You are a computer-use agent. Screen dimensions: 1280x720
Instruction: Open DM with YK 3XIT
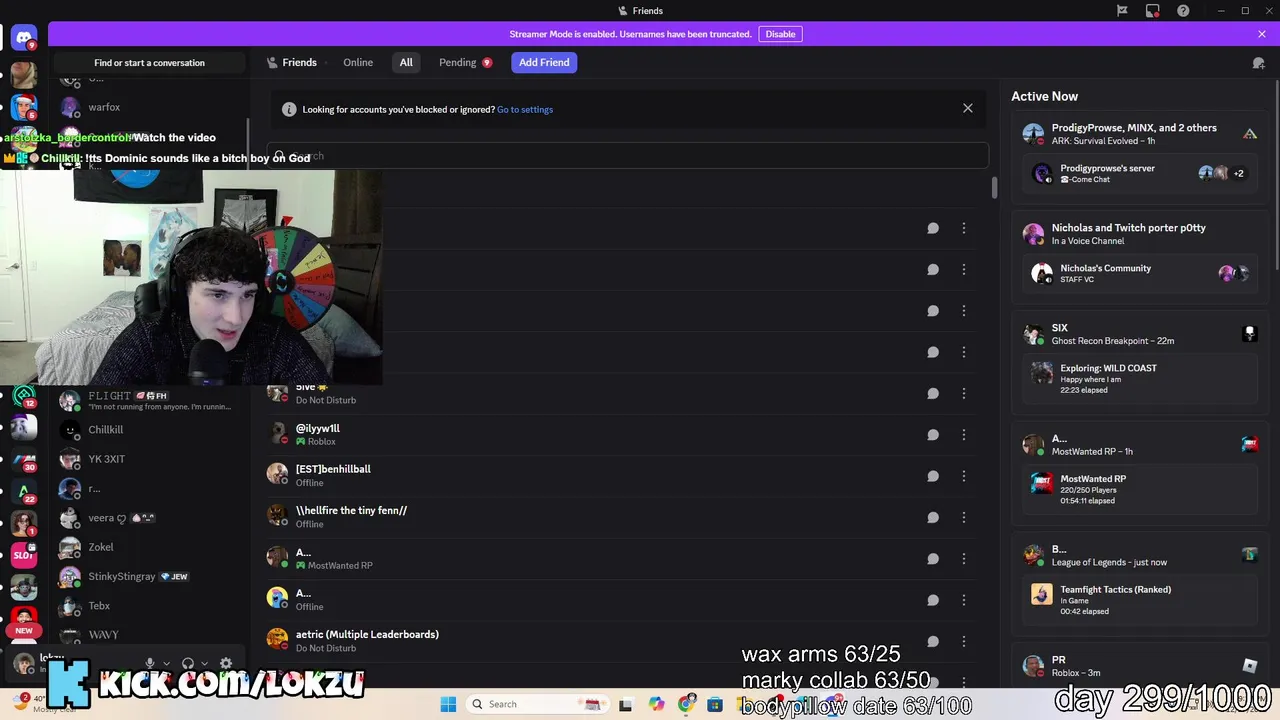point(150,459)
